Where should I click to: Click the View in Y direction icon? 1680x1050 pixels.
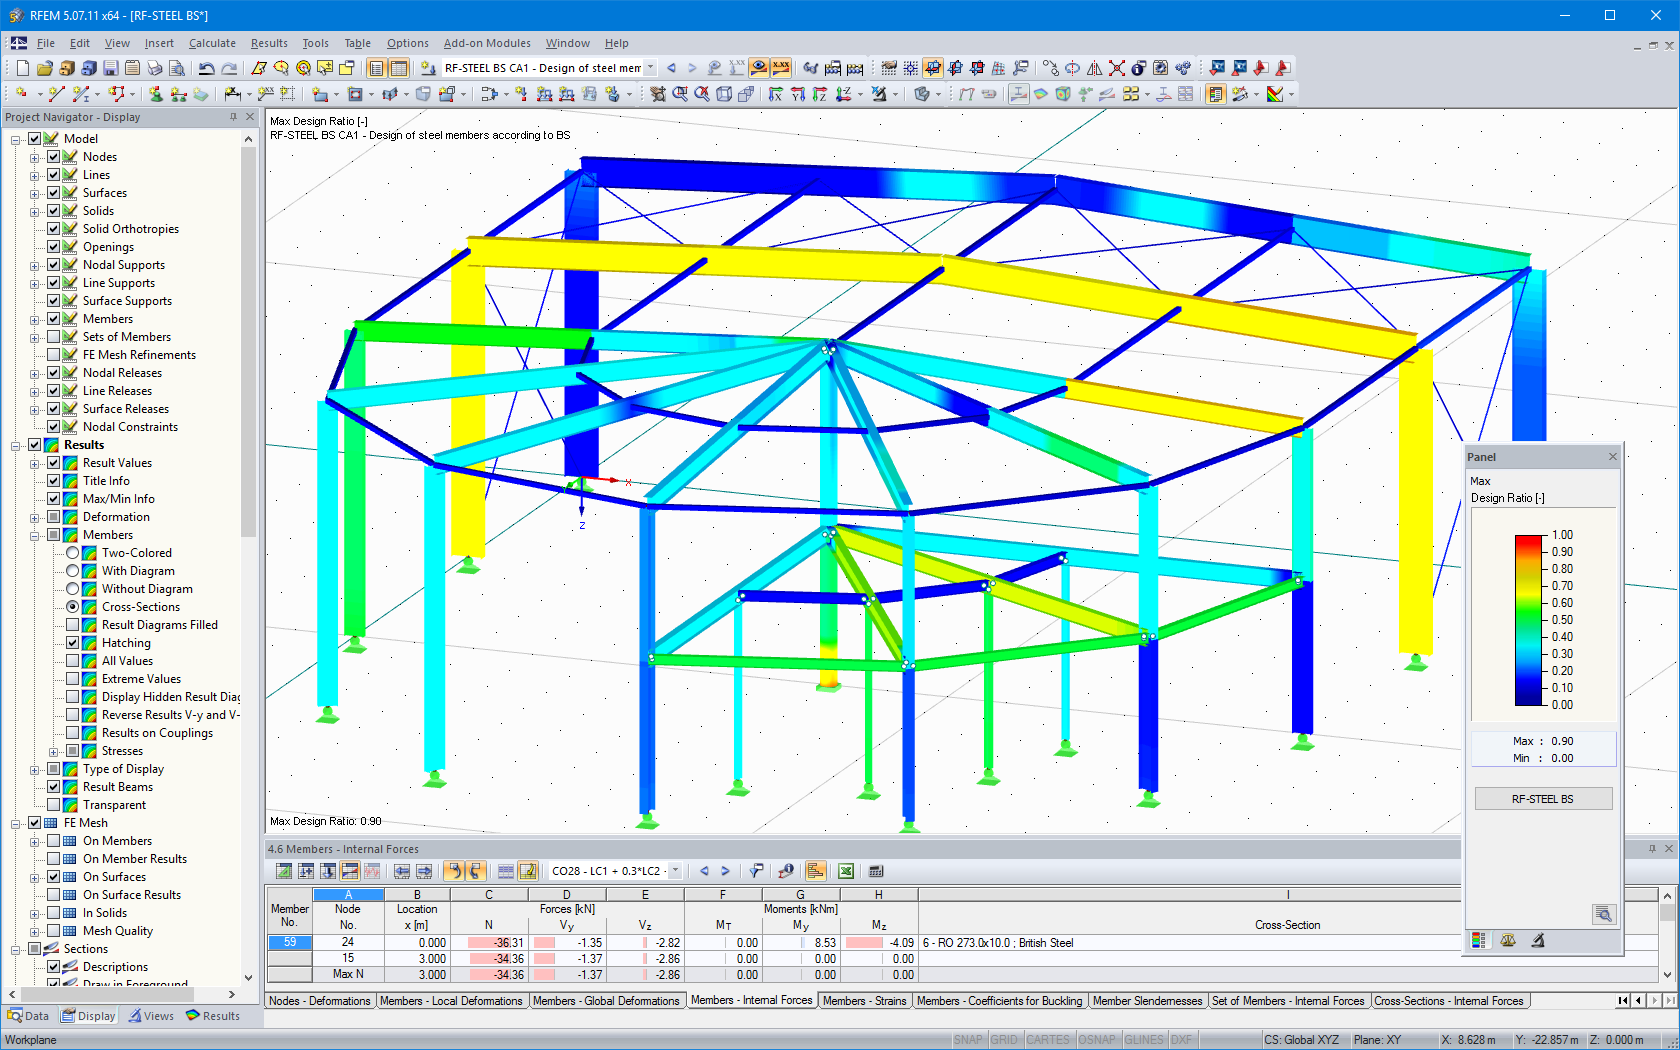(798, 94)
